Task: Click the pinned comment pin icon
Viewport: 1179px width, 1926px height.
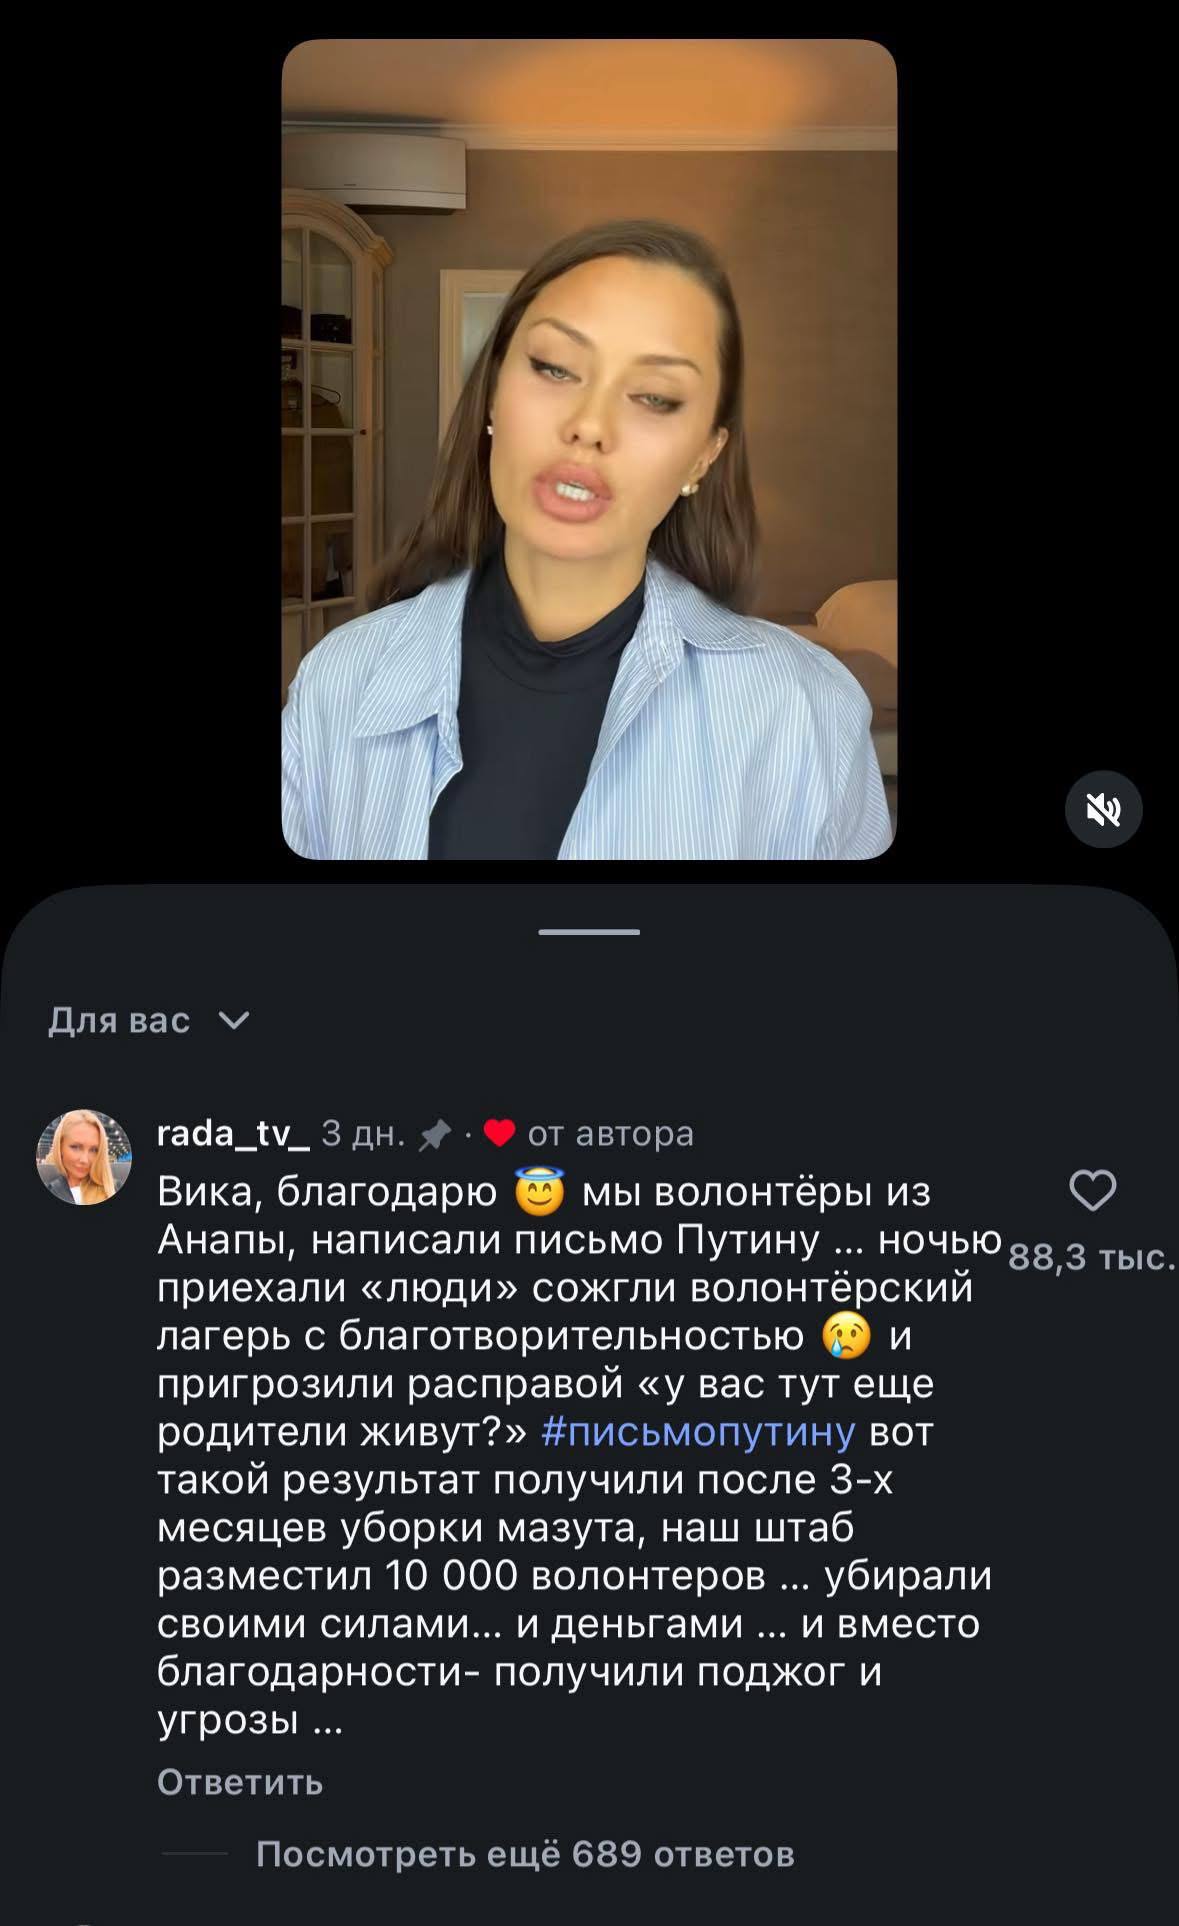Action: [x=434, y=1134]
